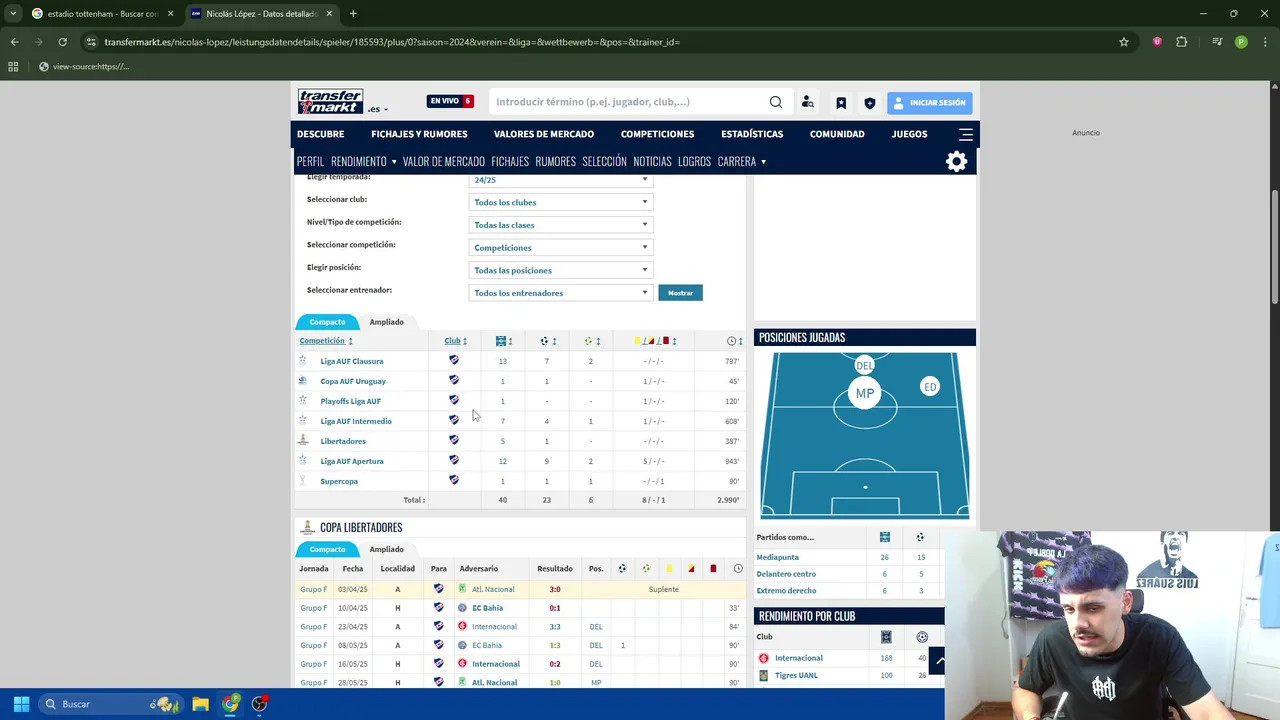Open the Supercopa competition link
The height and width of the screenshot is (720, 1280).
click(339, 481)
